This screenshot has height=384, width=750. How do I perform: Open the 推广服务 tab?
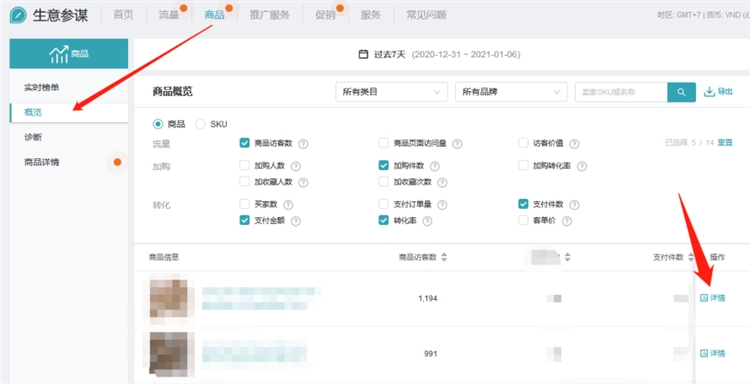(270, 15)
